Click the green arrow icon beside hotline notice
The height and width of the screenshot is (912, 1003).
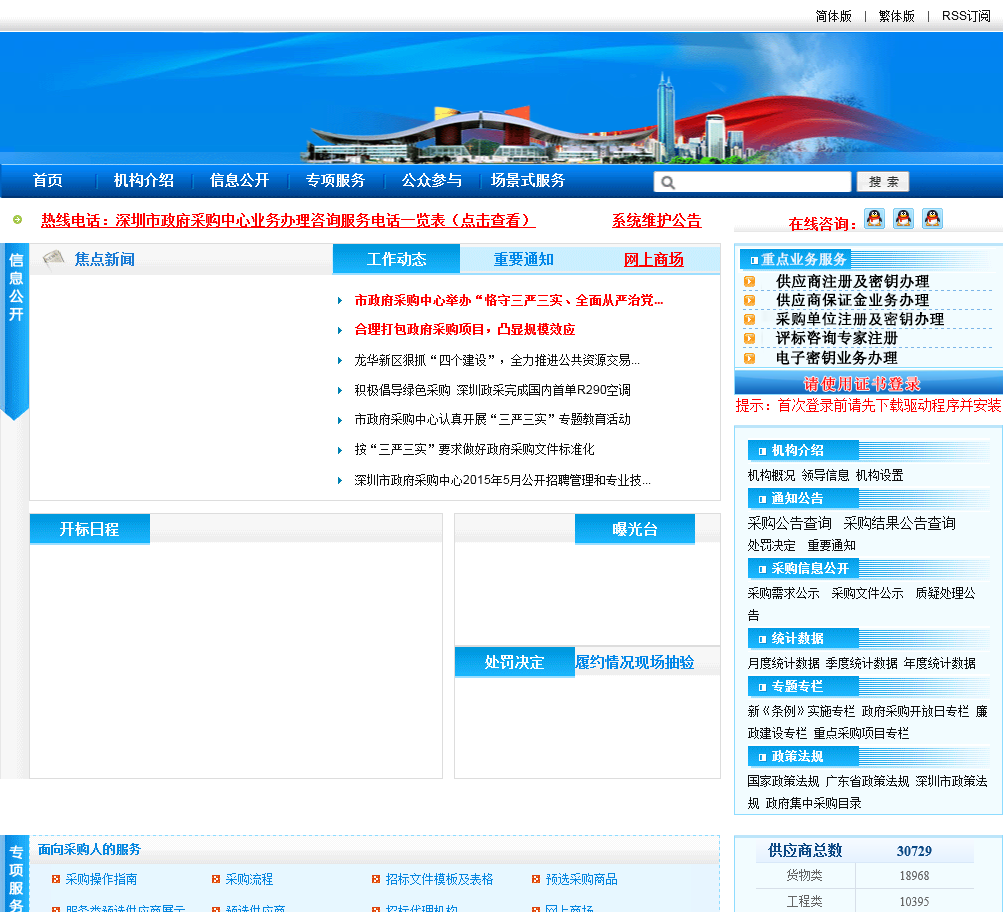coord(18,219)
